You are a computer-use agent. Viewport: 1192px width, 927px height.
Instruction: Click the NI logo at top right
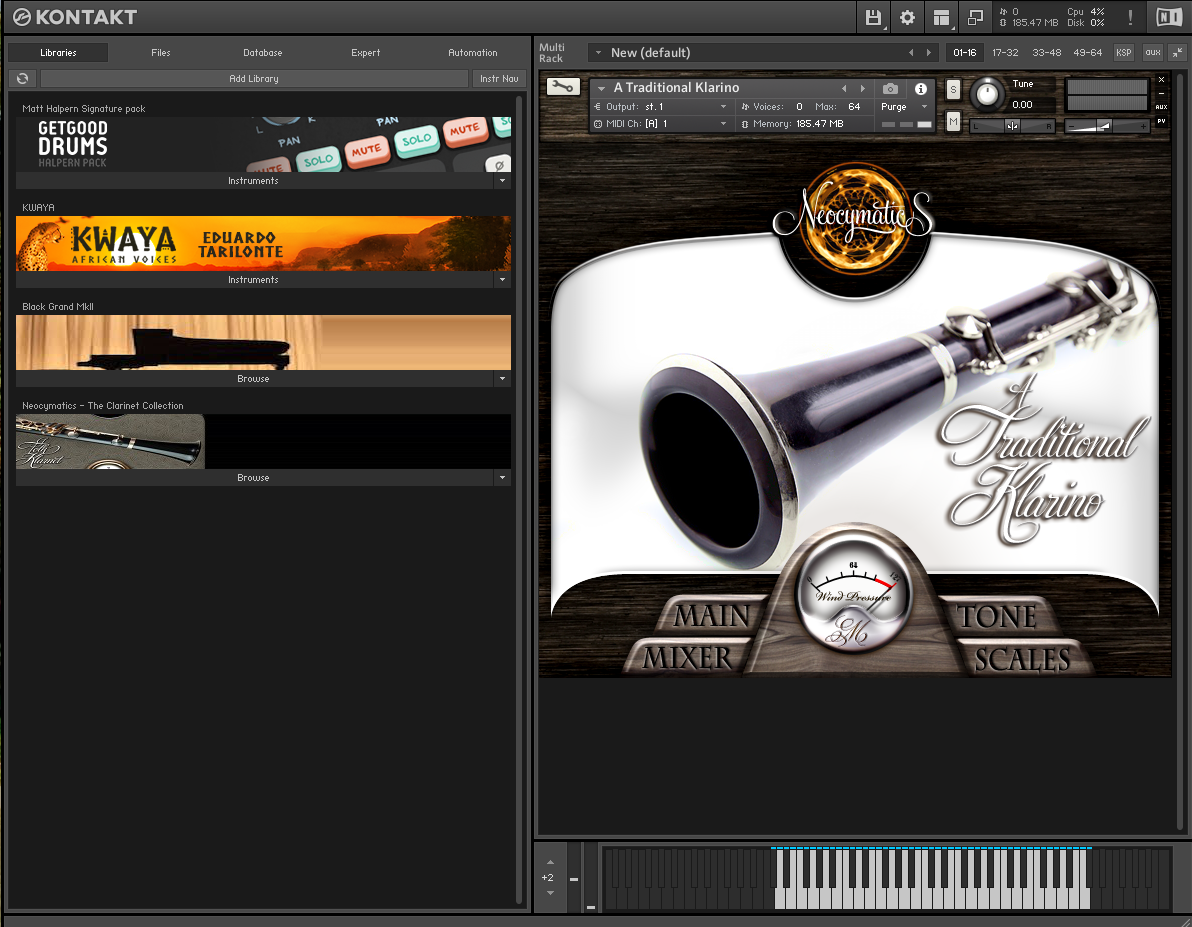coord(1168,17)
